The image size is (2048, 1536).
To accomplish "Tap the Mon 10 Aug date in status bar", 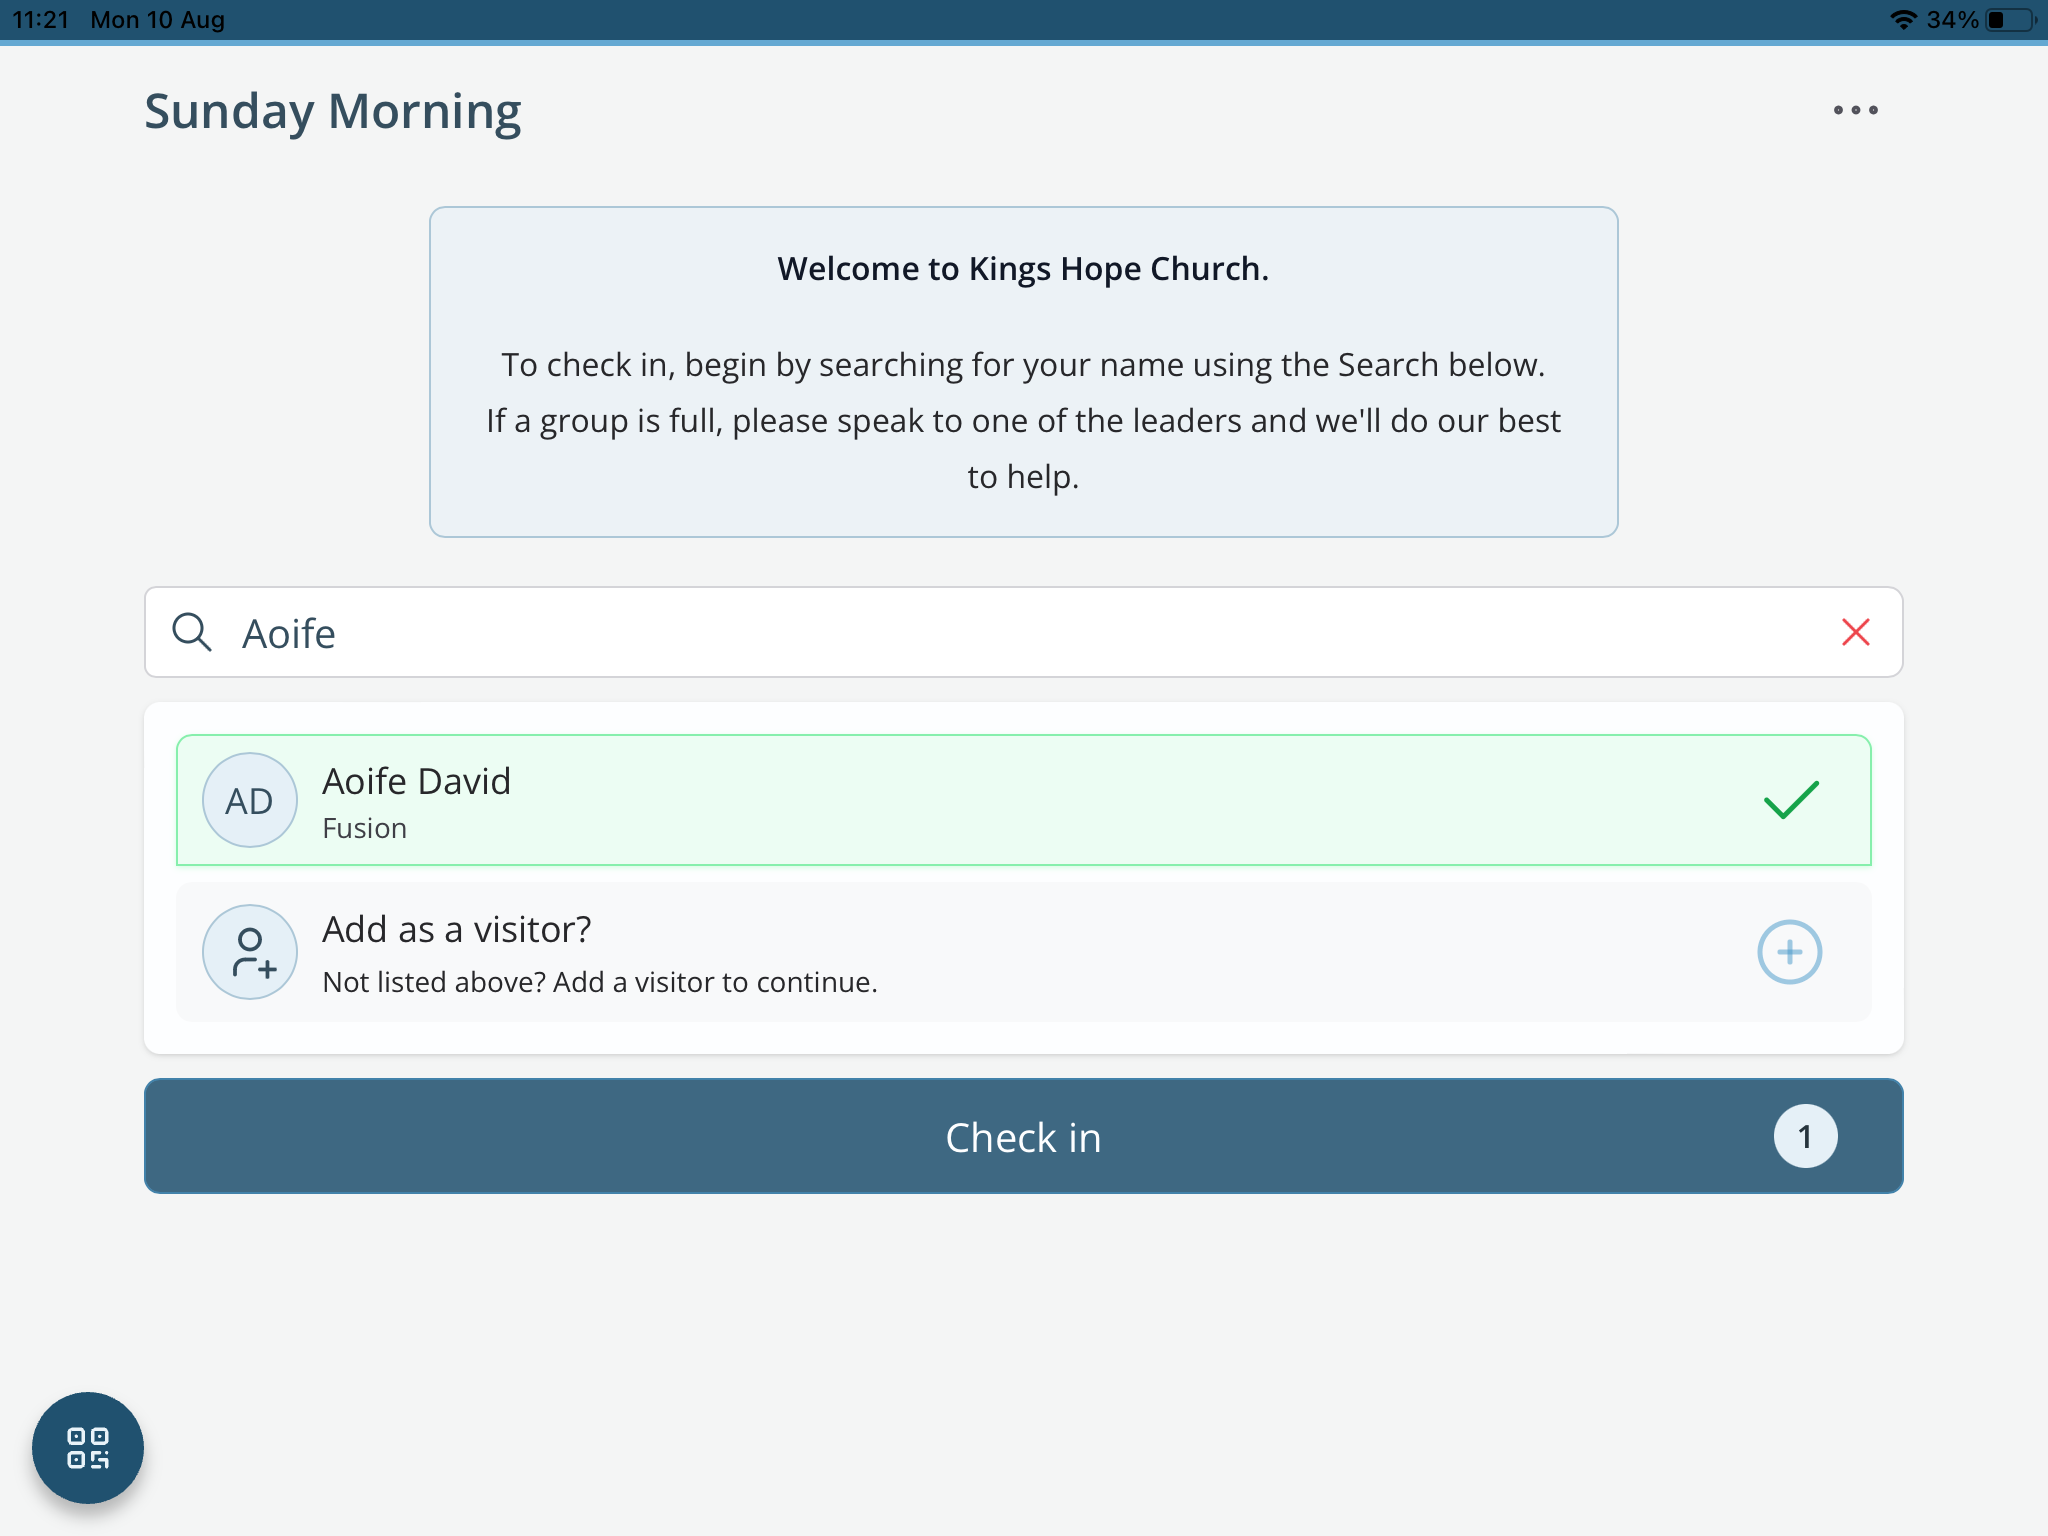I will (158, 20).
